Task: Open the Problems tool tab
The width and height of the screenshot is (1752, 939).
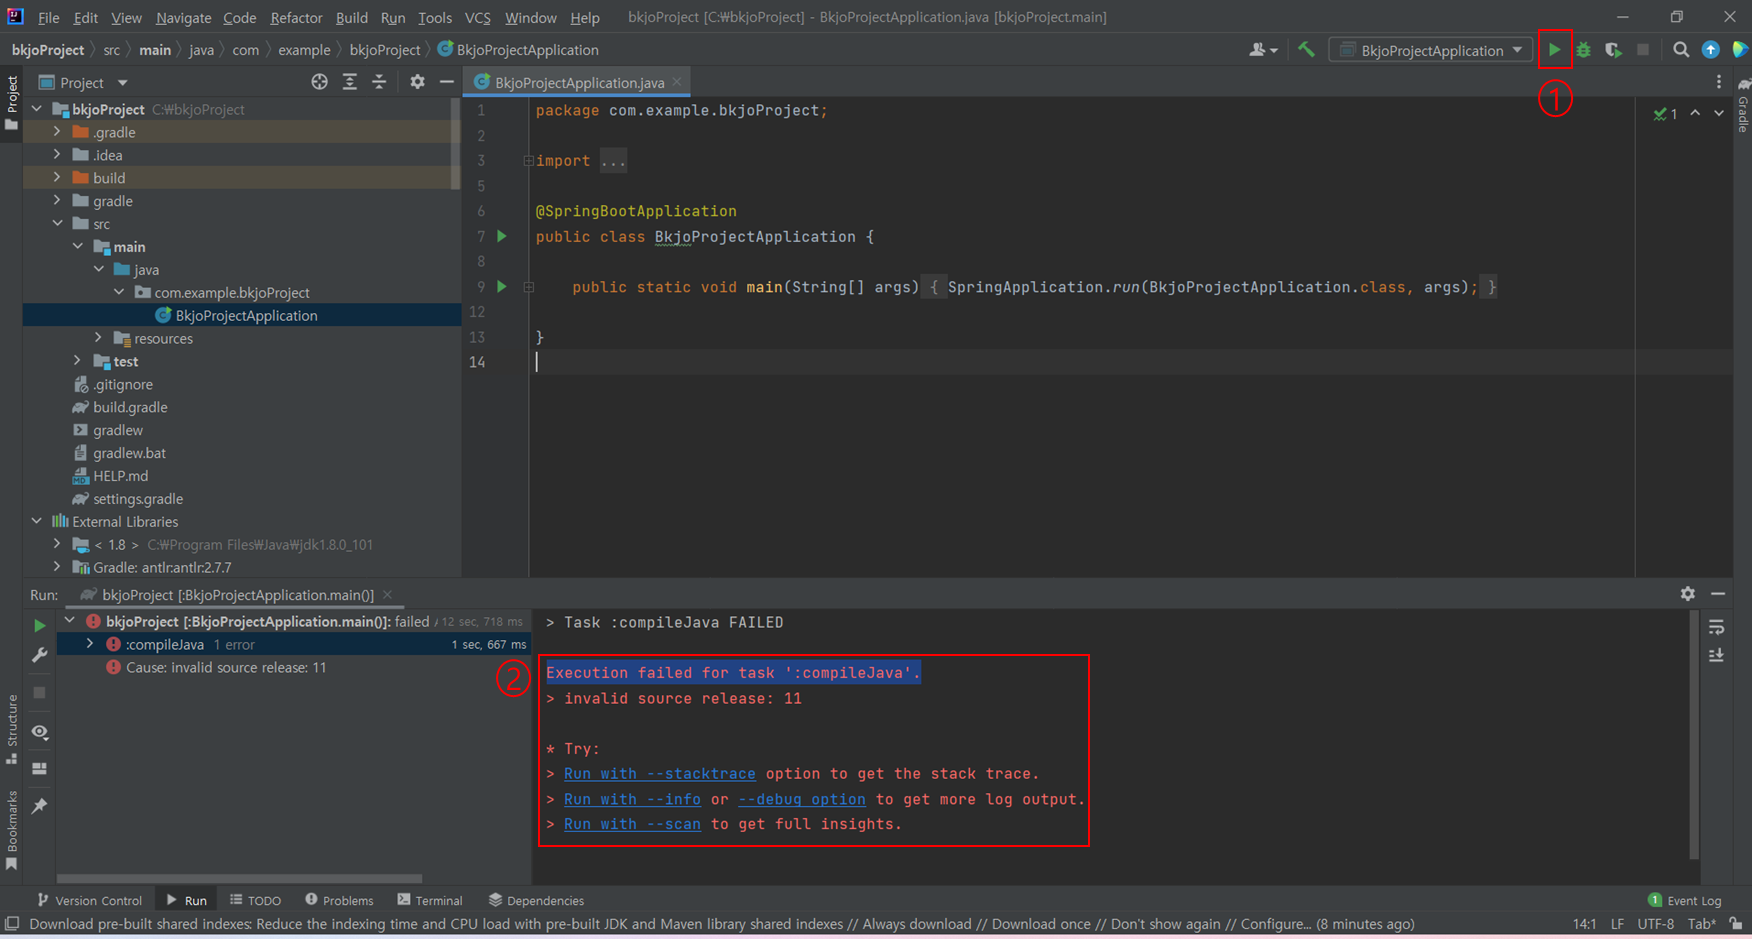Action: [339, 900]
